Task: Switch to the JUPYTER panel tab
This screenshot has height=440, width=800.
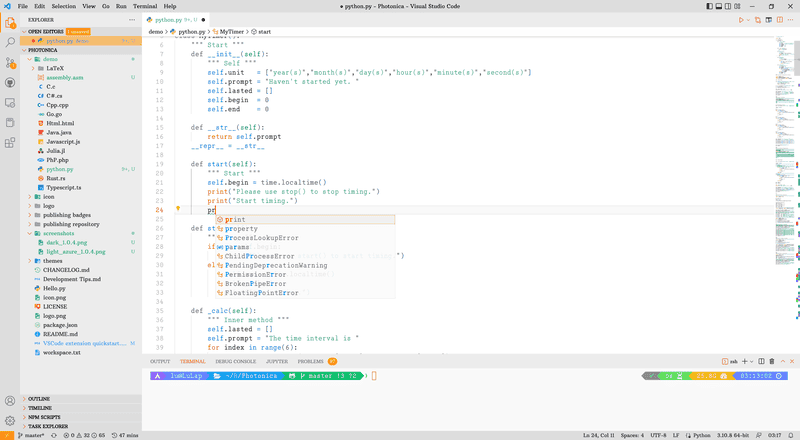Action: 277,361
